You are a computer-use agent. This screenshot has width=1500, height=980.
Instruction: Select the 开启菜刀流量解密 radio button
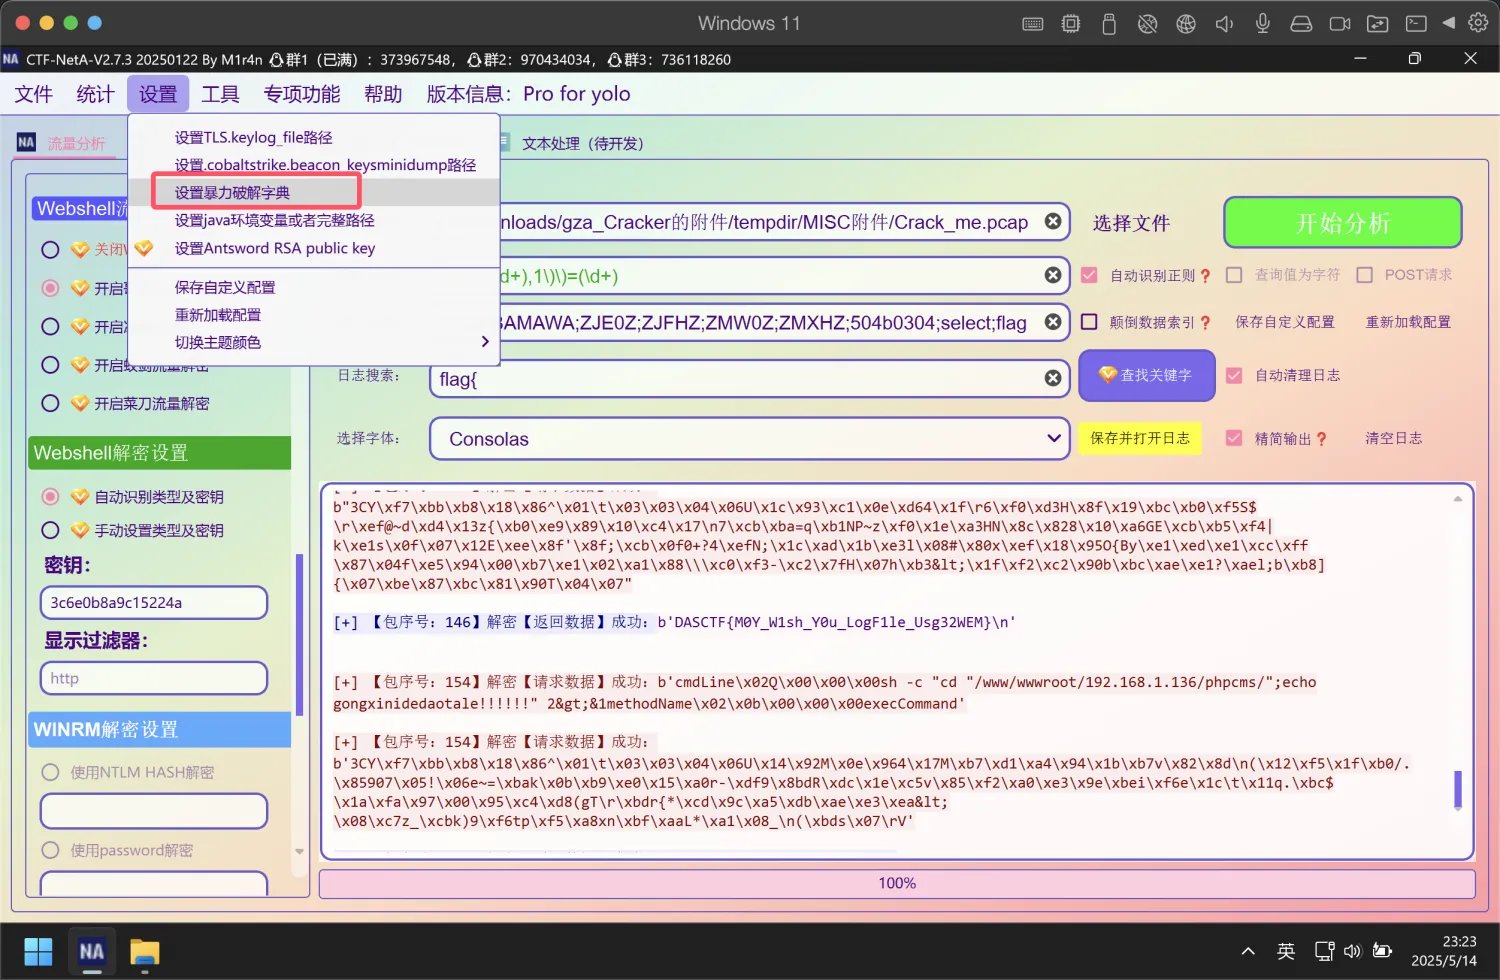pos(50,403)
